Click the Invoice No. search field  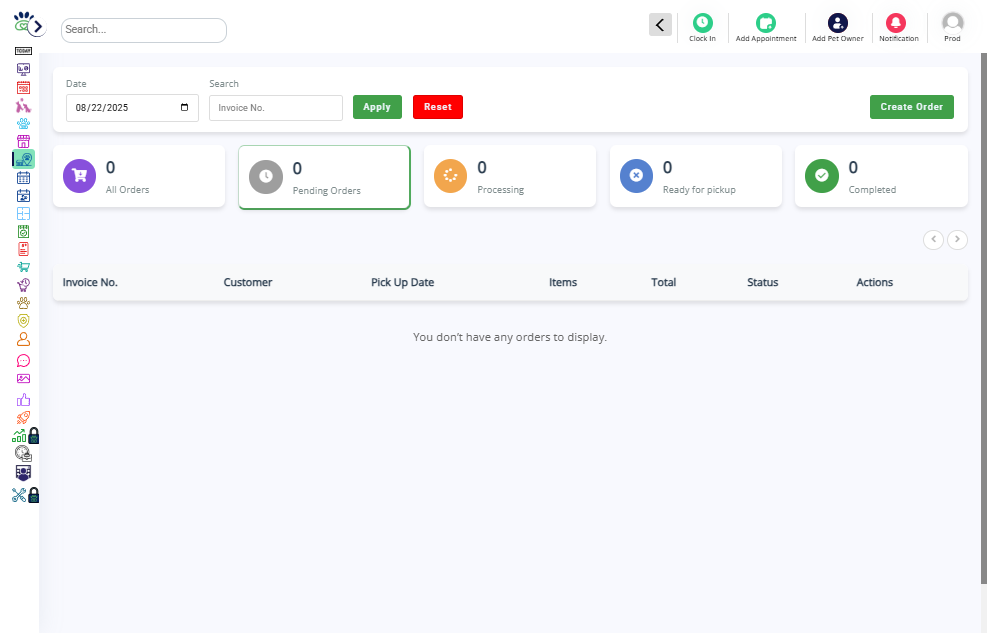coord(276,108)
